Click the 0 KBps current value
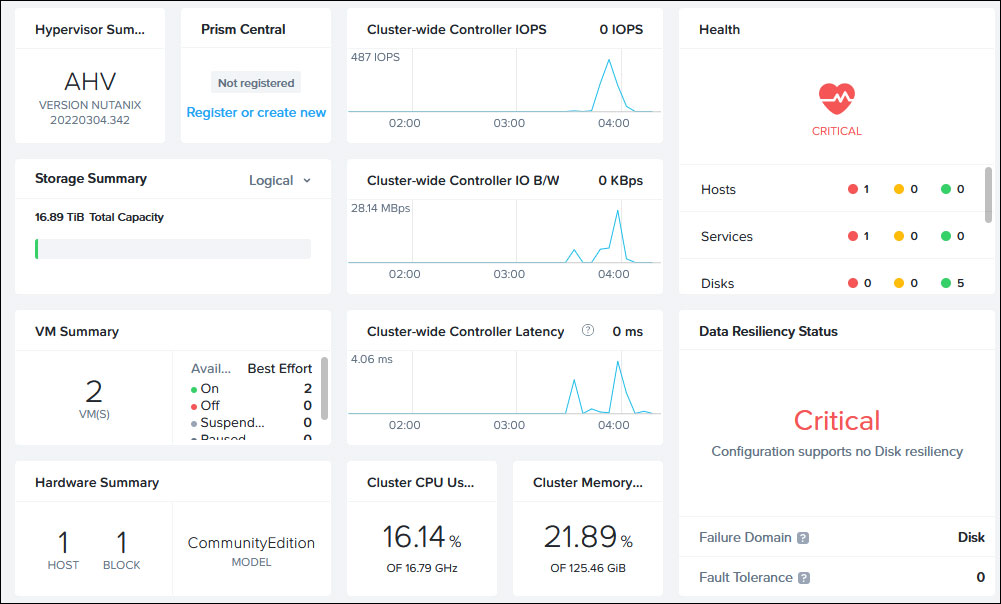The width and height of the screenshot is (1001, 604). pyautogui.click(x=621, y=181)
